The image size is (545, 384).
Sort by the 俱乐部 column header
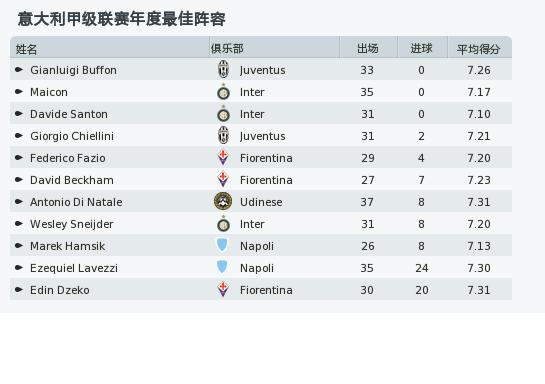227,48
